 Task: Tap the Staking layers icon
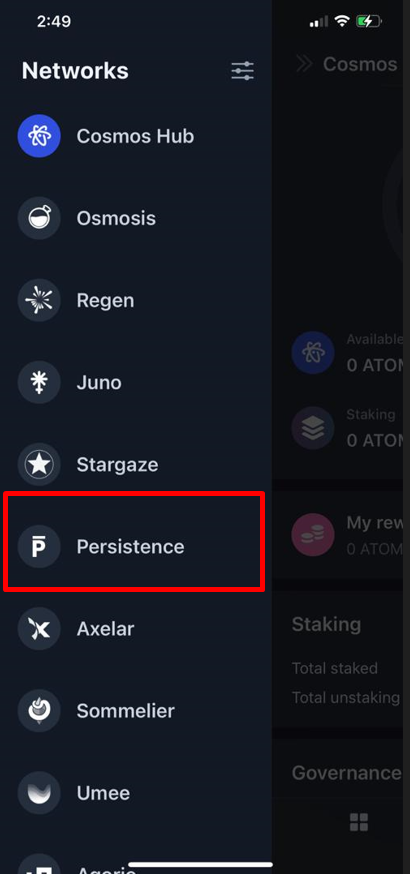click(313, 429)
